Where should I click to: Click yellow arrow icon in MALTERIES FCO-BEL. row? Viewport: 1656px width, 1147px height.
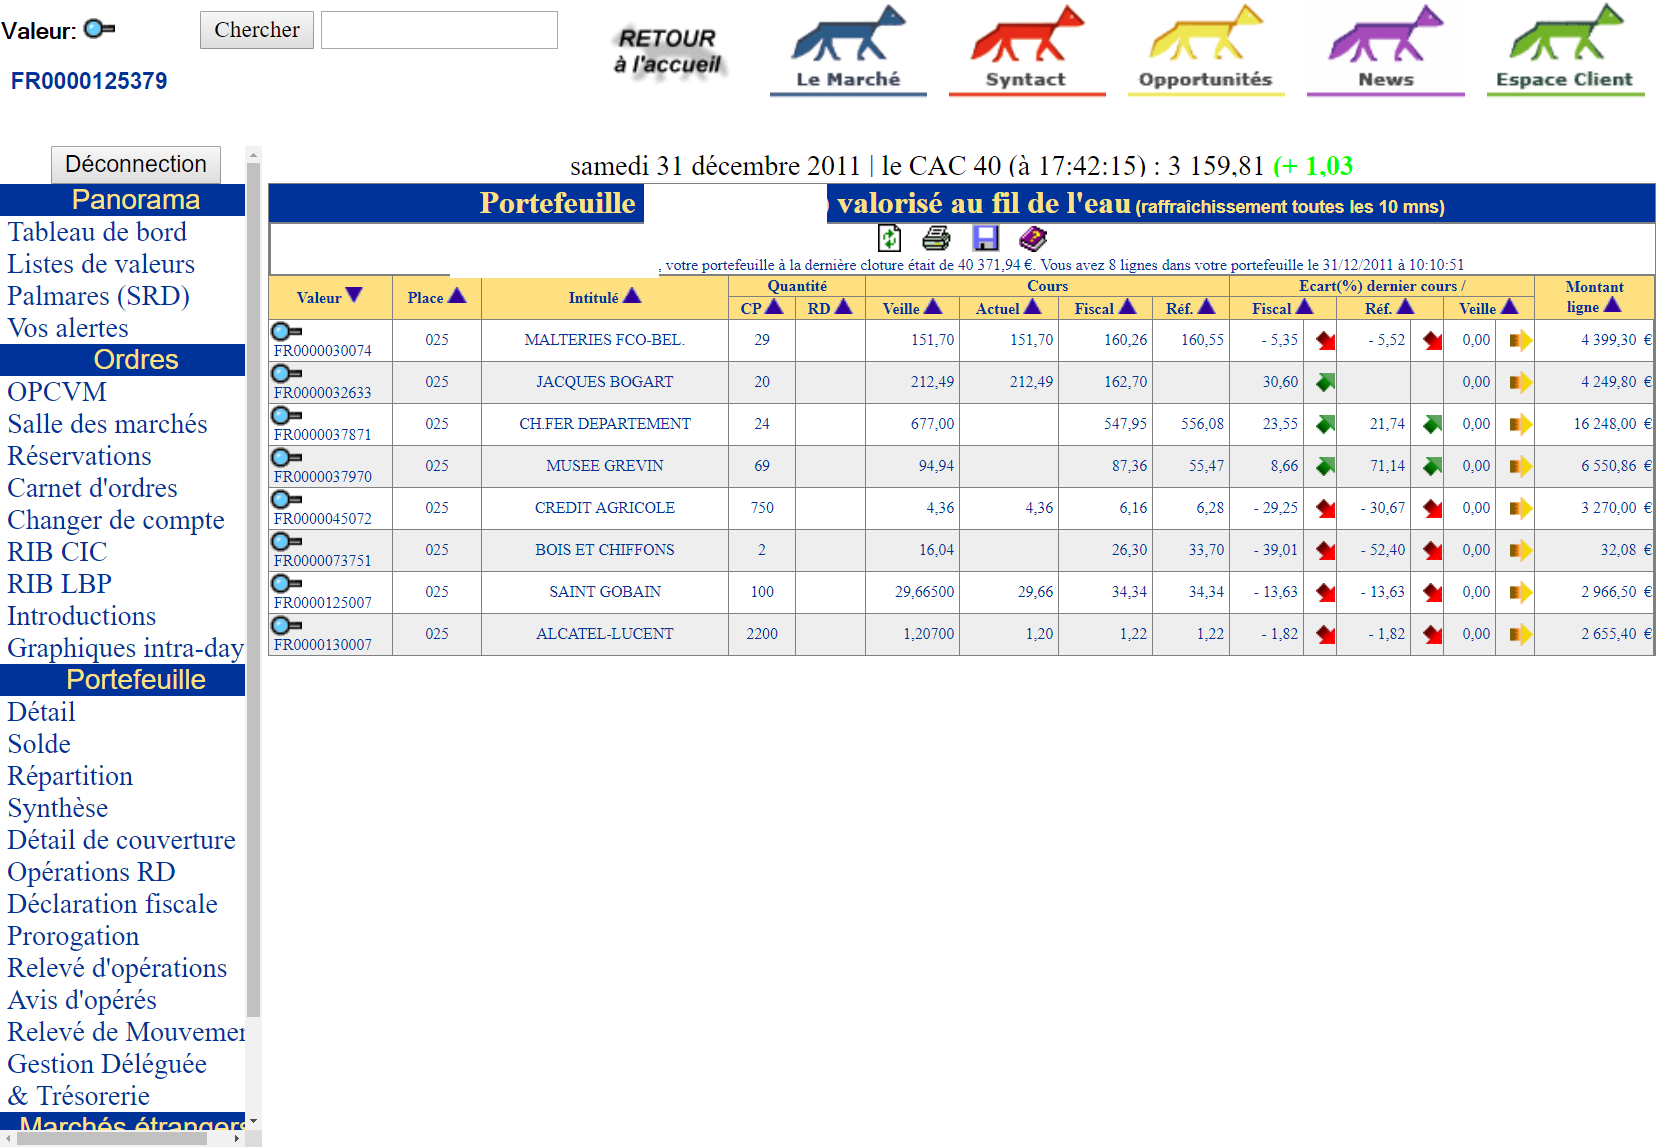point(1520,340)
